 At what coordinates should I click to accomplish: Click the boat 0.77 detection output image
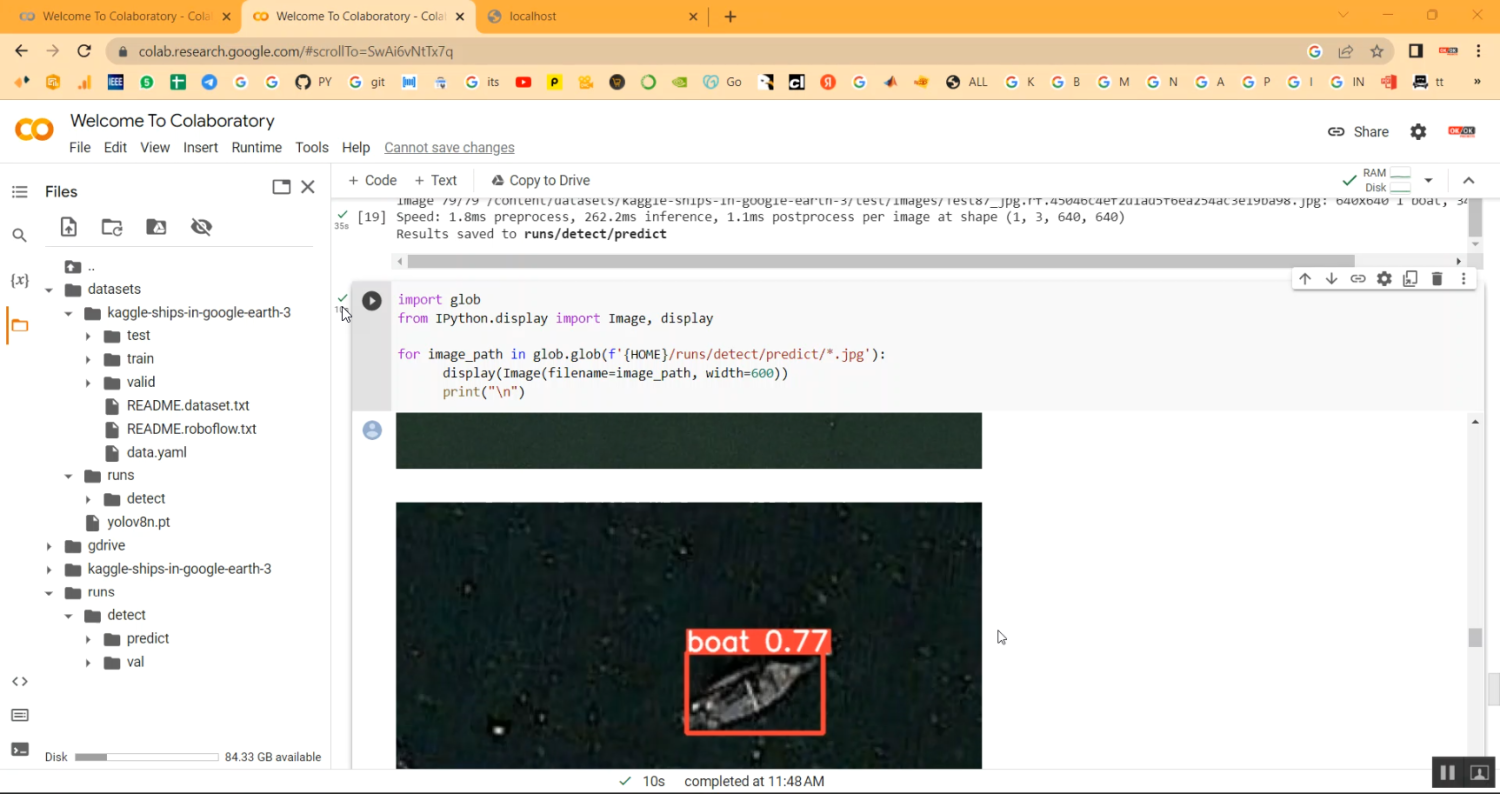[x=689, y=635]
